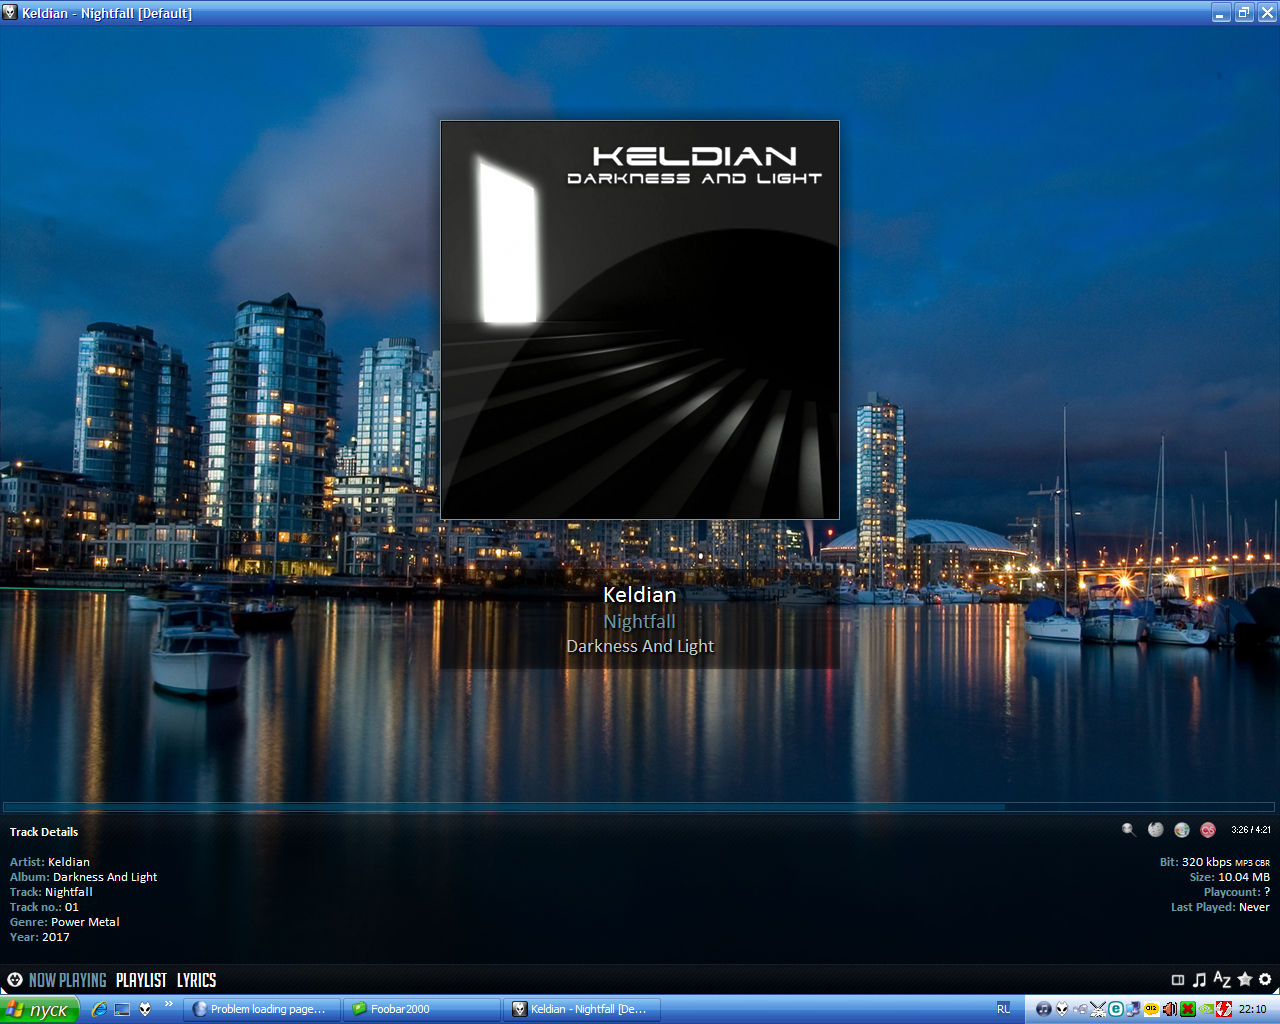Click the AZ sort icon
This screenshot has height=1024, width=1280.
point(1221,980)
